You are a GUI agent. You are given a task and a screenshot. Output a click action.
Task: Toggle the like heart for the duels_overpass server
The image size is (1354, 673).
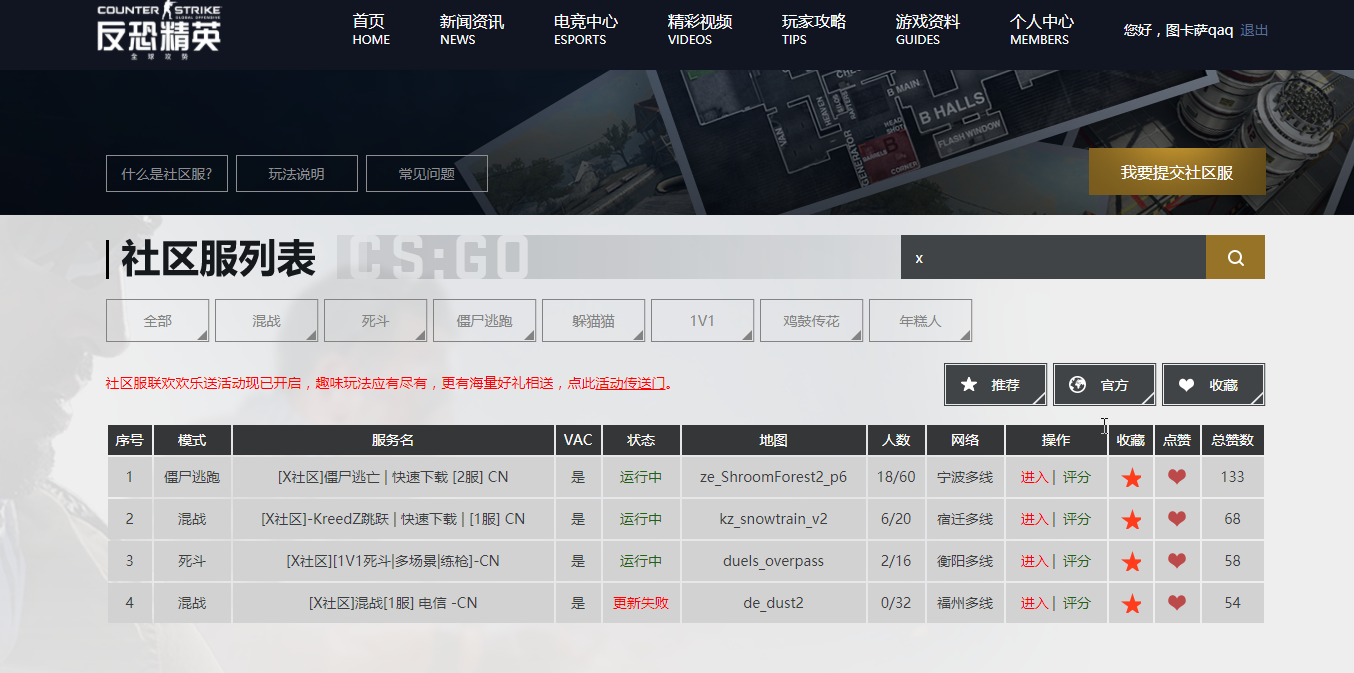pyautogui.click(x=1177, y=561)
